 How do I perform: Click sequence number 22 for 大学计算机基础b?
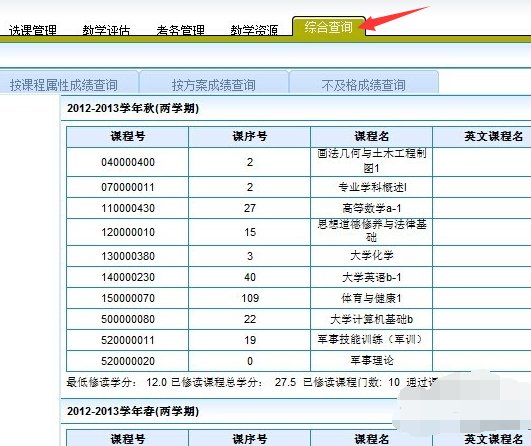click(250, 319)
